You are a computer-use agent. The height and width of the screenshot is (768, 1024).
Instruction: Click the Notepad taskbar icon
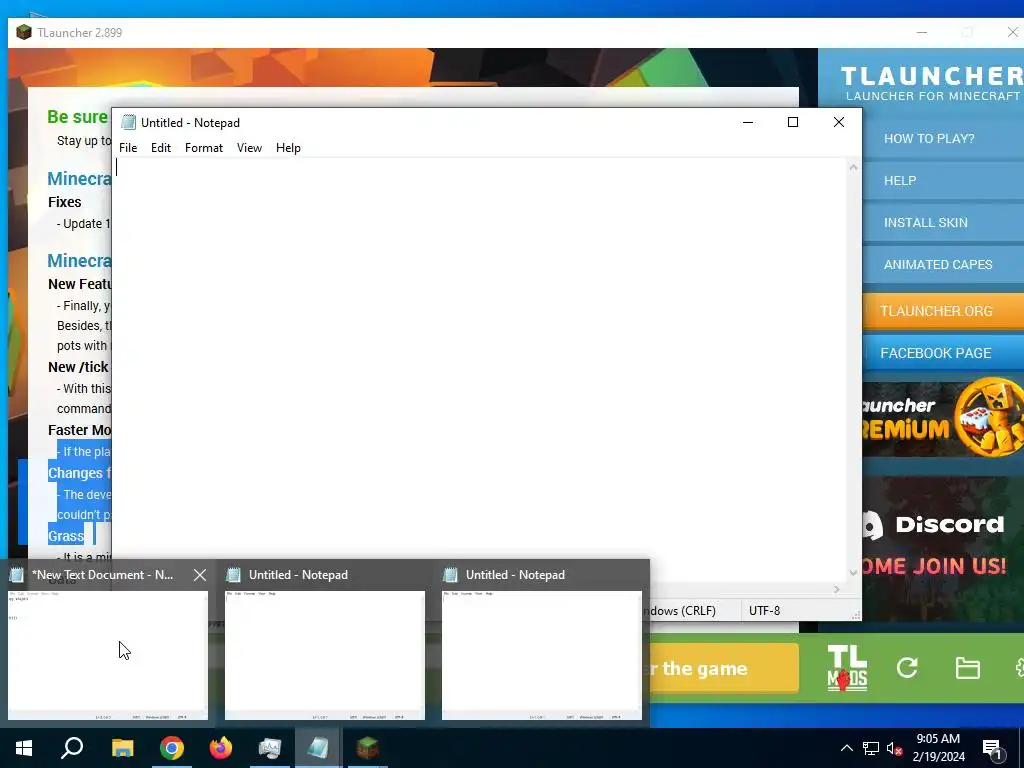tap(318, 748)
